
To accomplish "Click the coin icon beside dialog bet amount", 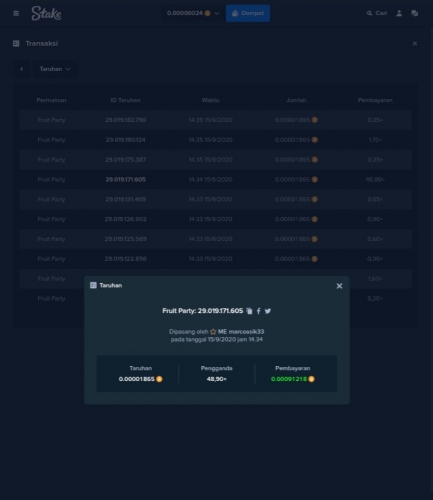I will [x=159, y=379].
